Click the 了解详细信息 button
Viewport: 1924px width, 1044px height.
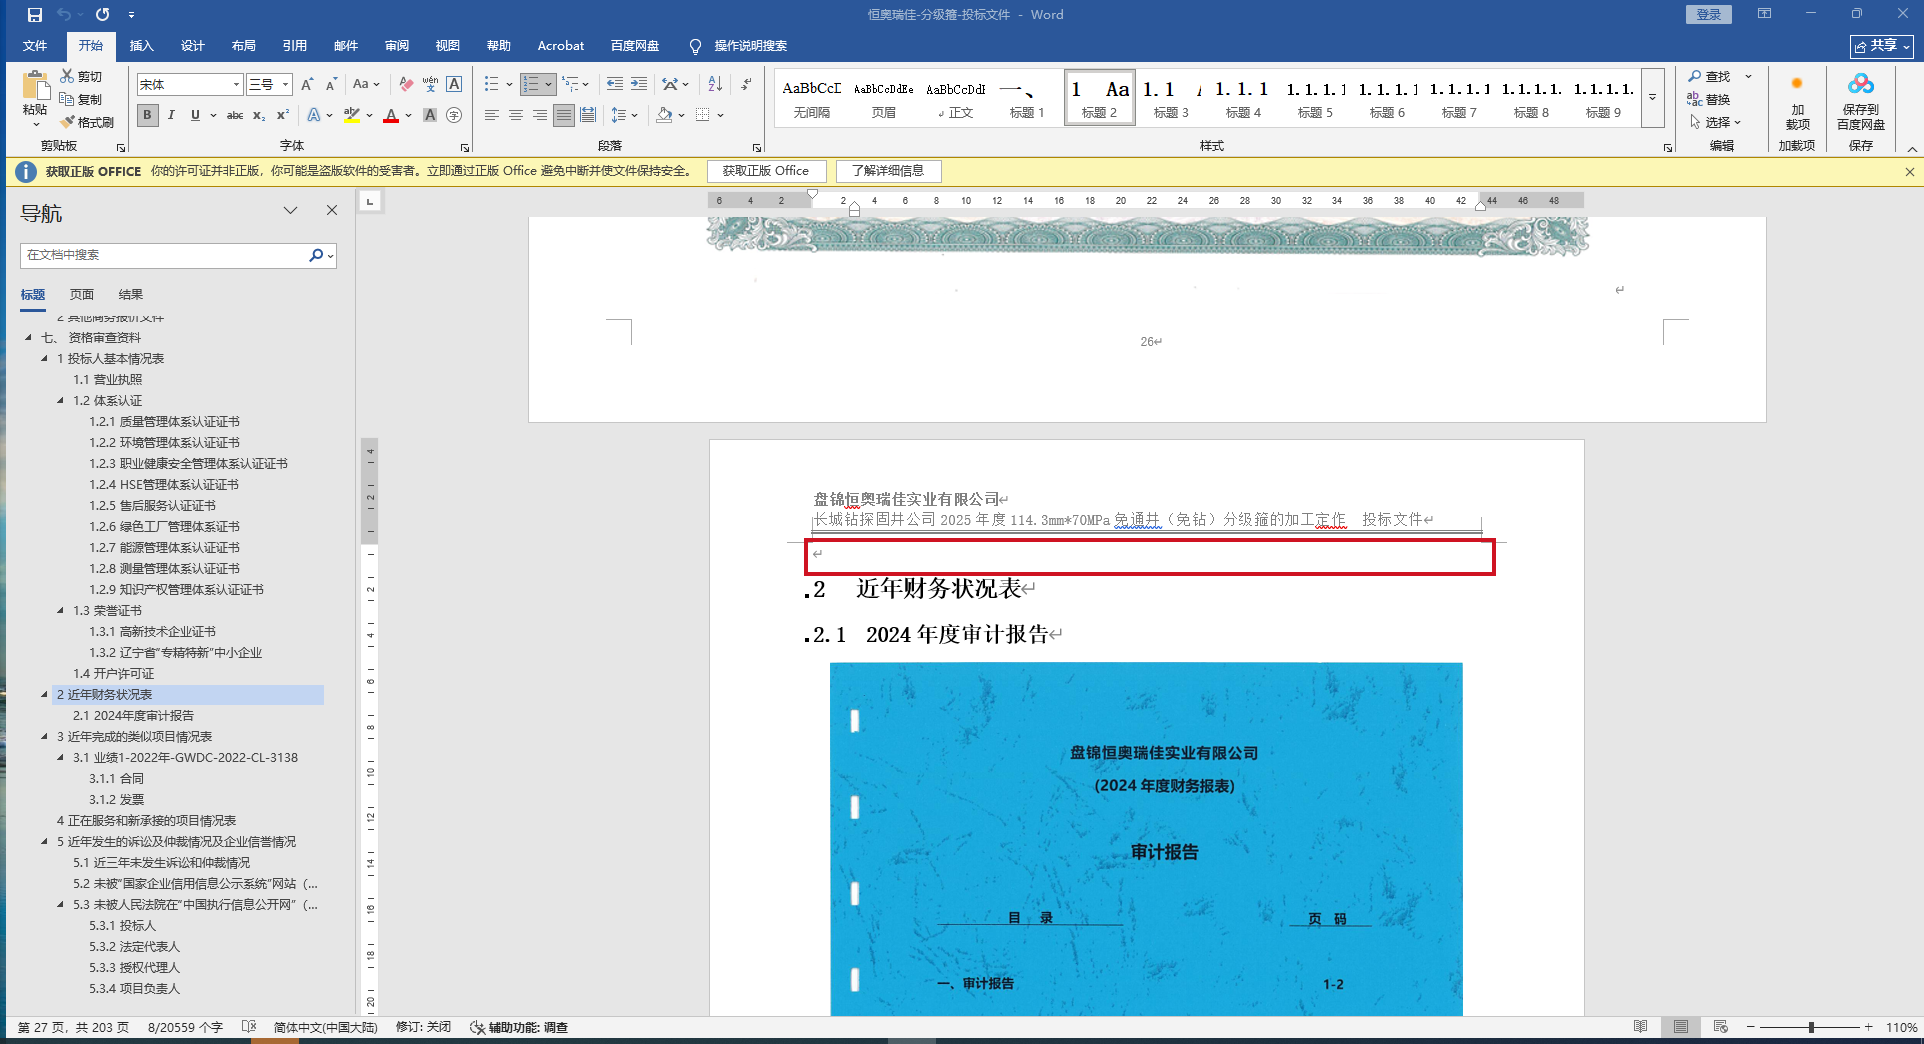point(888,171)
